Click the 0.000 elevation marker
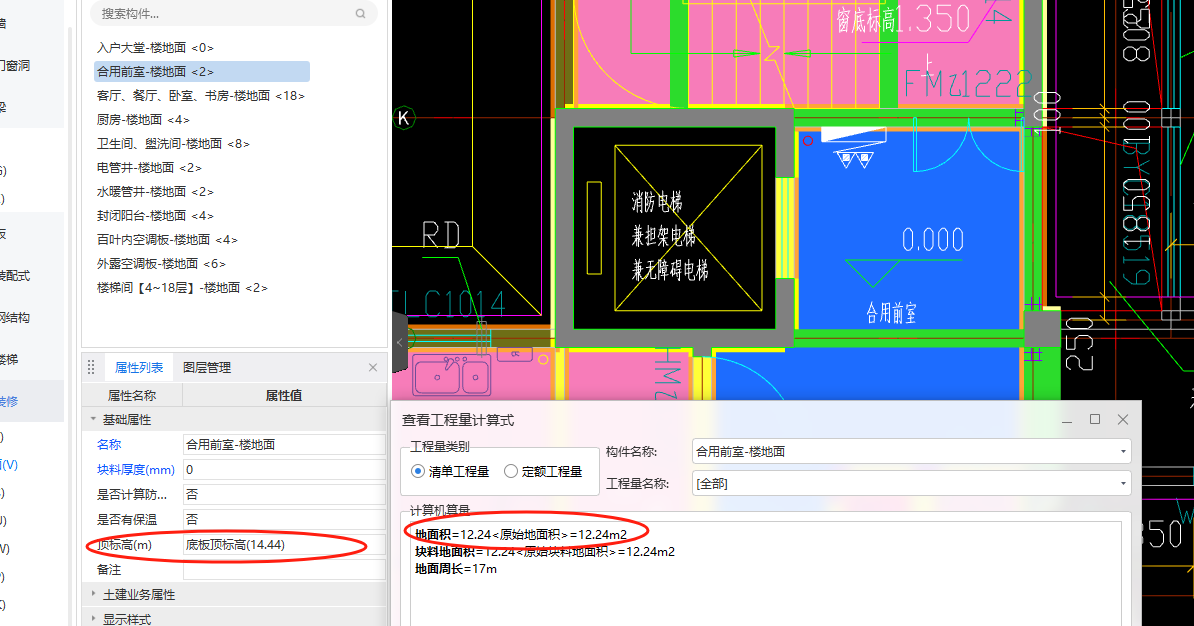This screenshot has width=1194, height=626. pos(933,240)
